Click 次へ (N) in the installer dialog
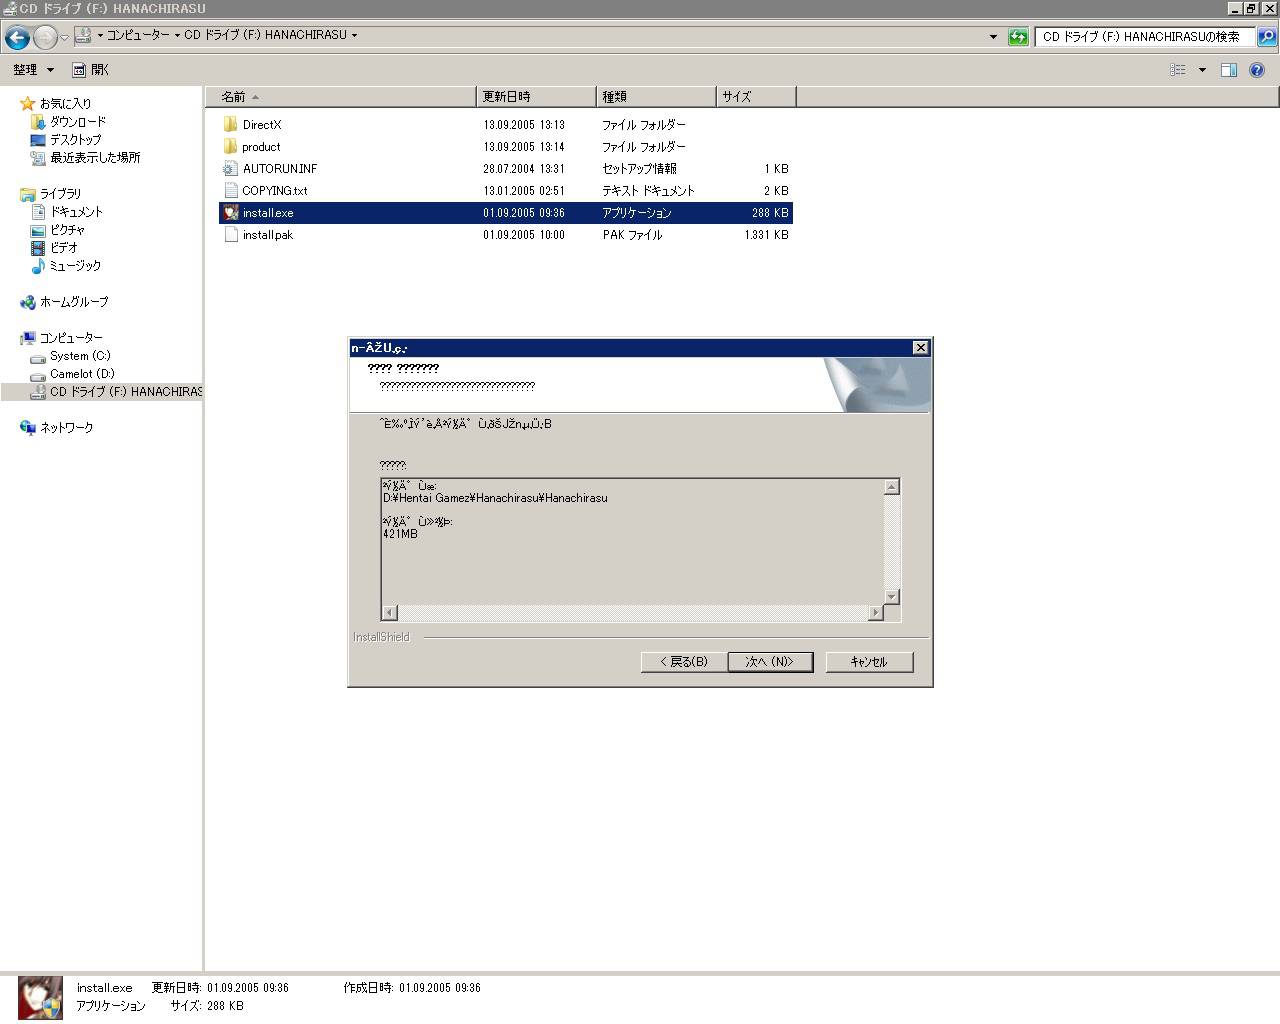Screen dimensions: 1280x1024 tap(770, 662)
